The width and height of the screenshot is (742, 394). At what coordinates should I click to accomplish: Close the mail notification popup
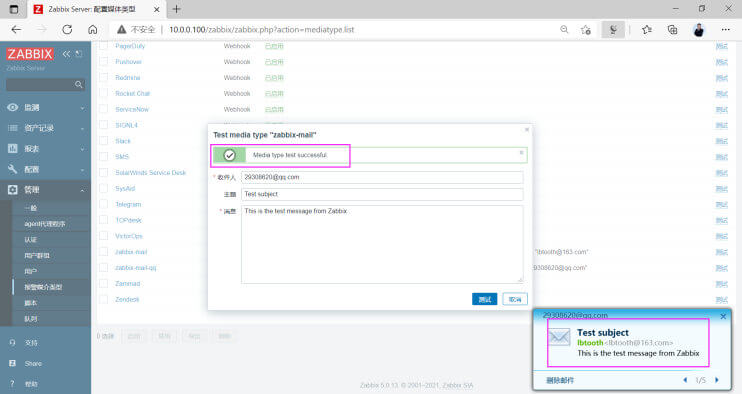[x=723, y=316]
